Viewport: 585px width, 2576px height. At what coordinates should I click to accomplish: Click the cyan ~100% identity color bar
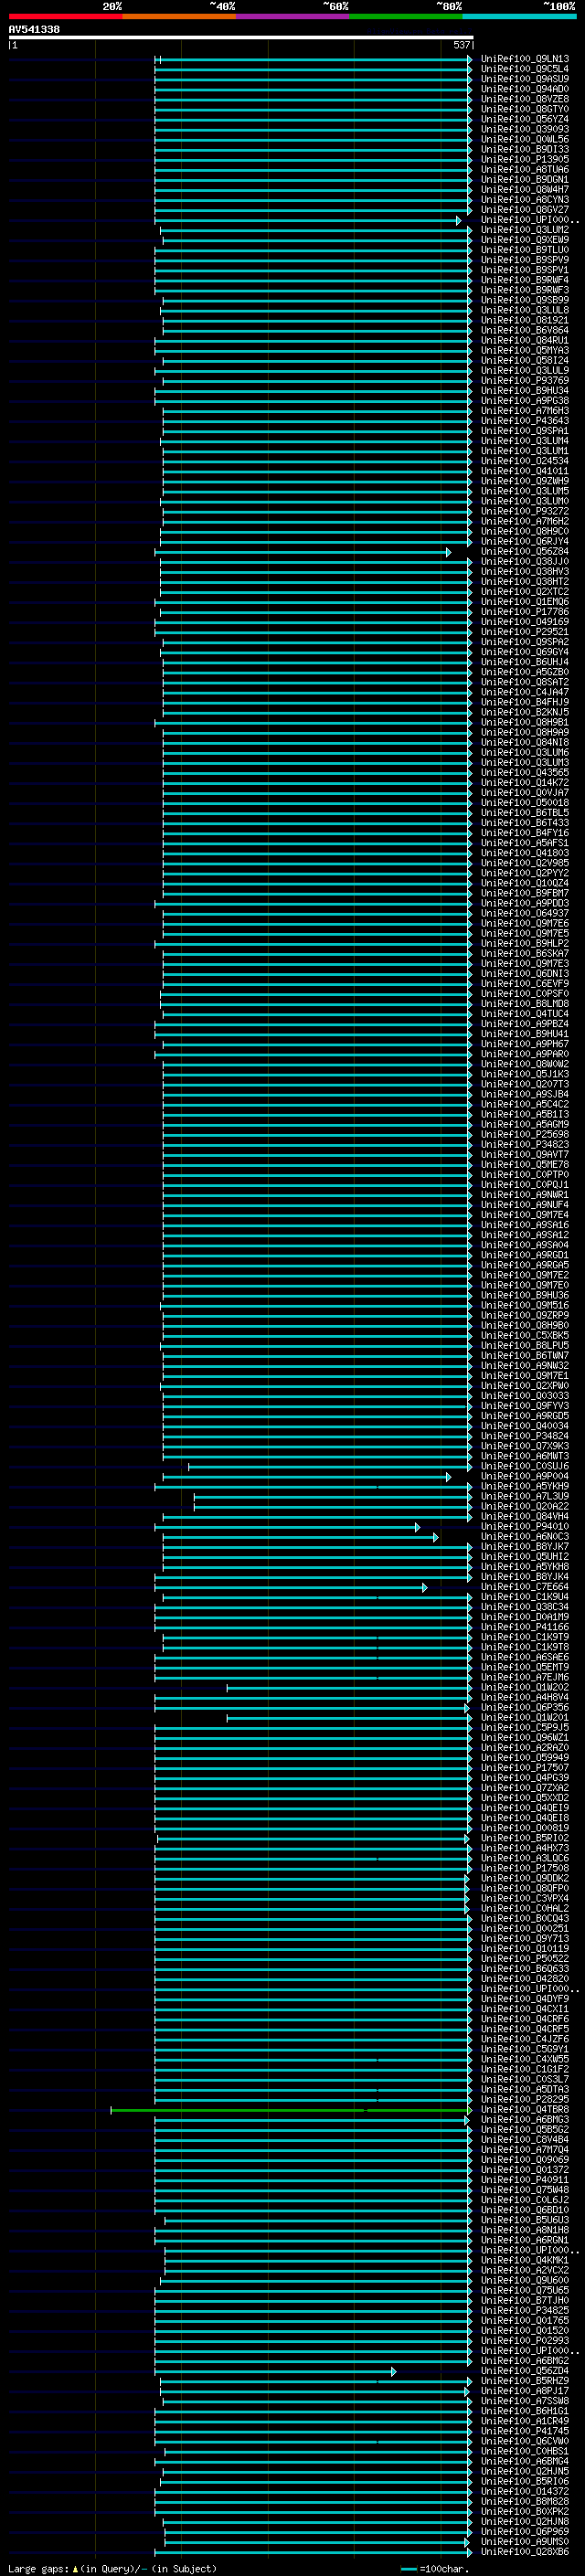coord(519,16)
